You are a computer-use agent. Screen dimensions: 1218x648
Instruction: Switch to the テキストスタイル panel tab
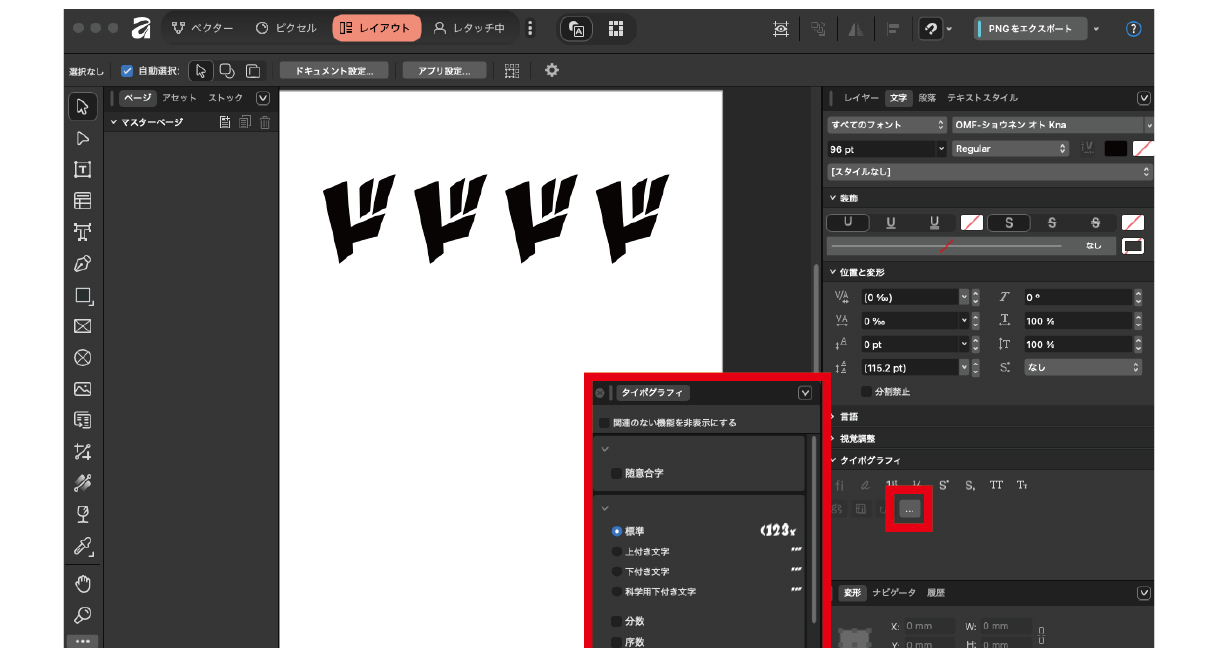983,98
